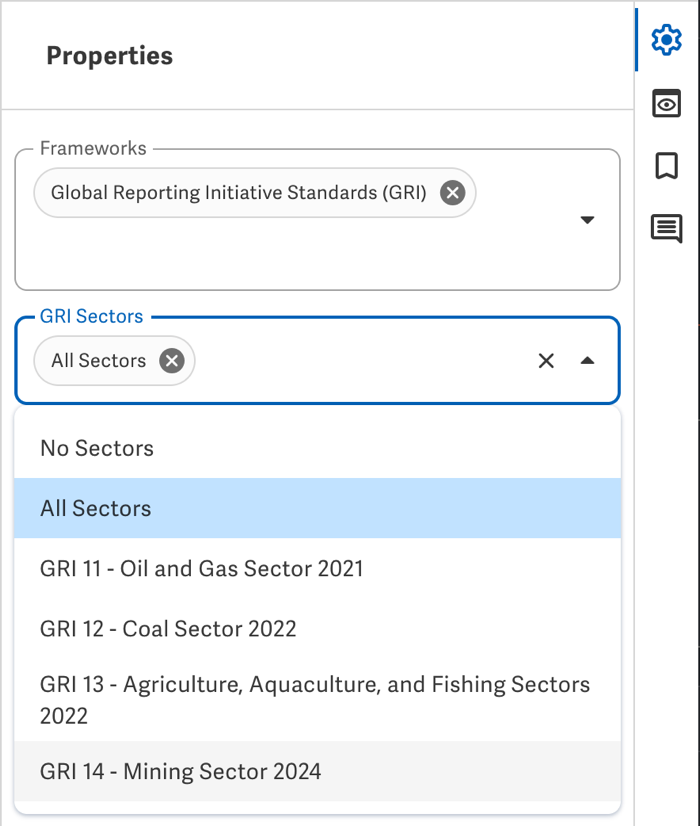Choose GRI 13 - Agriculture, Aquaculture, and Fishing
Image resolution: width=700 pixels, height=826 pixels.
tap(318, 700)
